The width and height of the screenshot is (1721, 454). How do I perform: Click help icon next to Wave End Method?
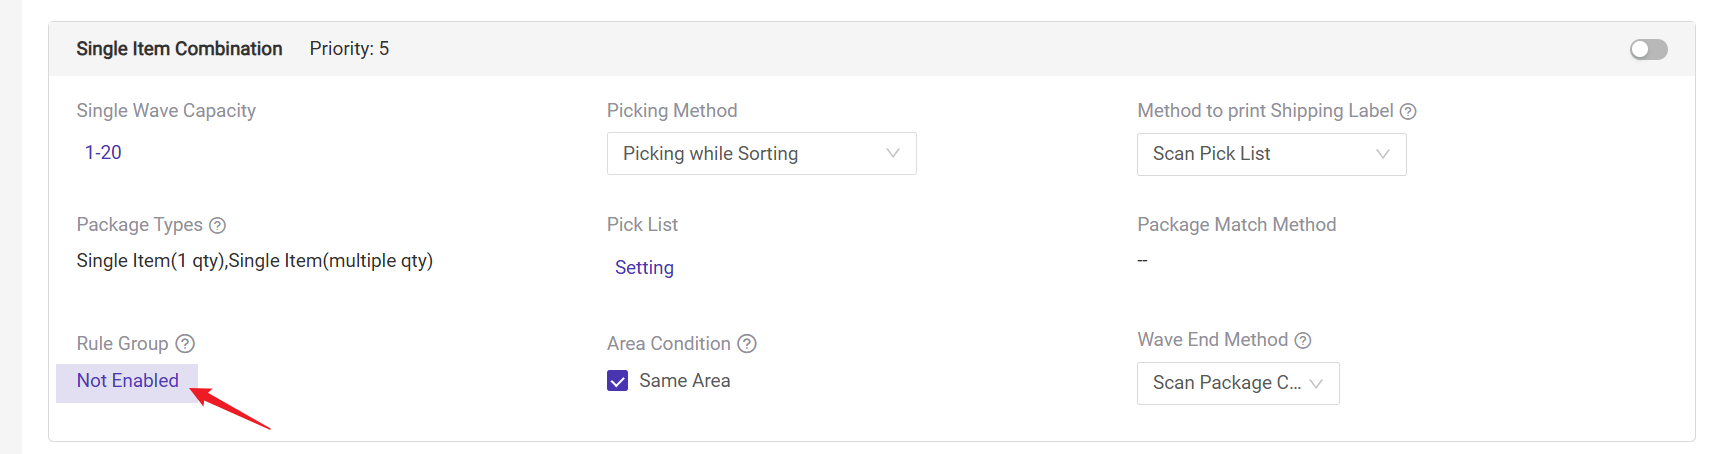pyautogui.click(x=1303, y=340)
